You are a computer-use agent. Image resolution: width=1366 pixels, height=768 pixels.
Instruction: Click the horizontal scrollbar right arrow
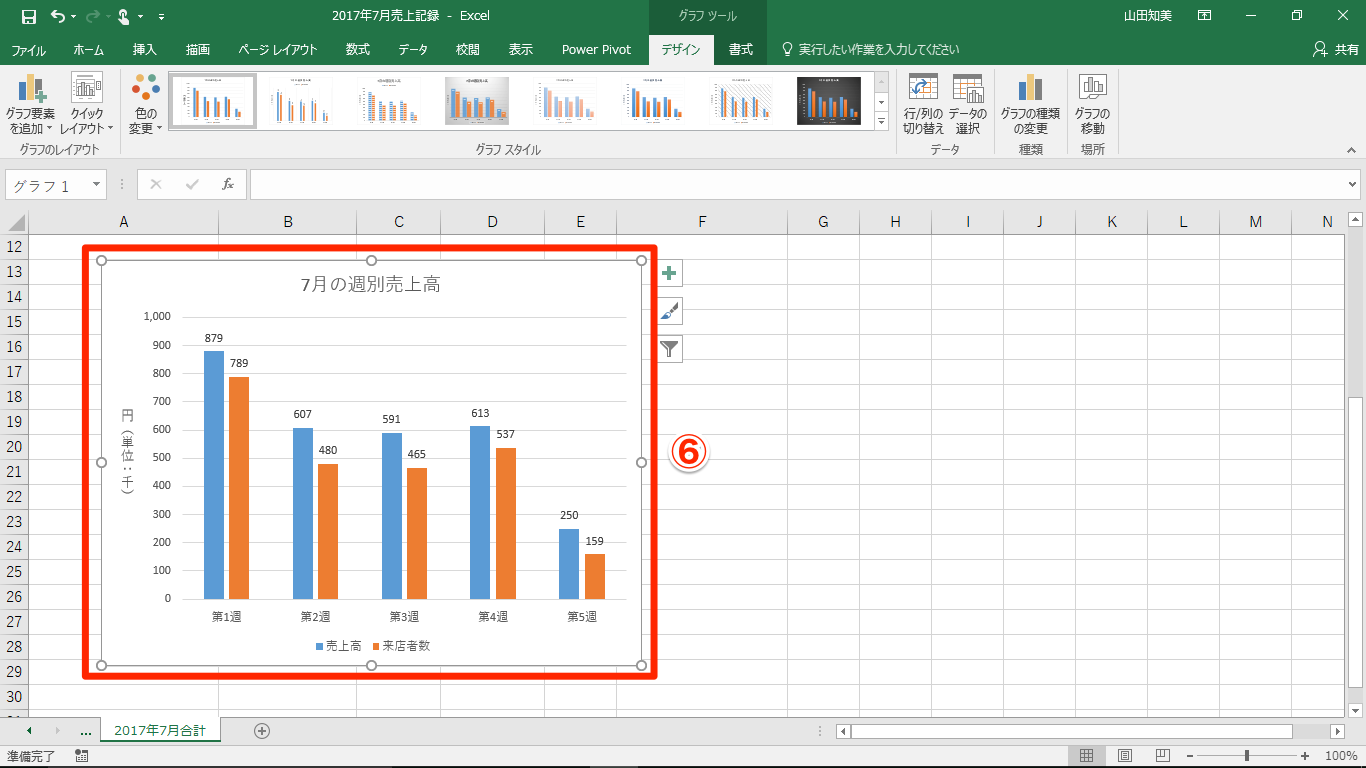tap(1337, 731)
